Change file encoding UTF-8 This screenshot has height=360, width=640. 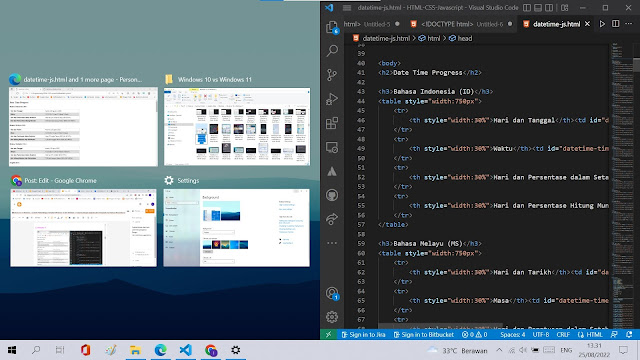point(541,334)
